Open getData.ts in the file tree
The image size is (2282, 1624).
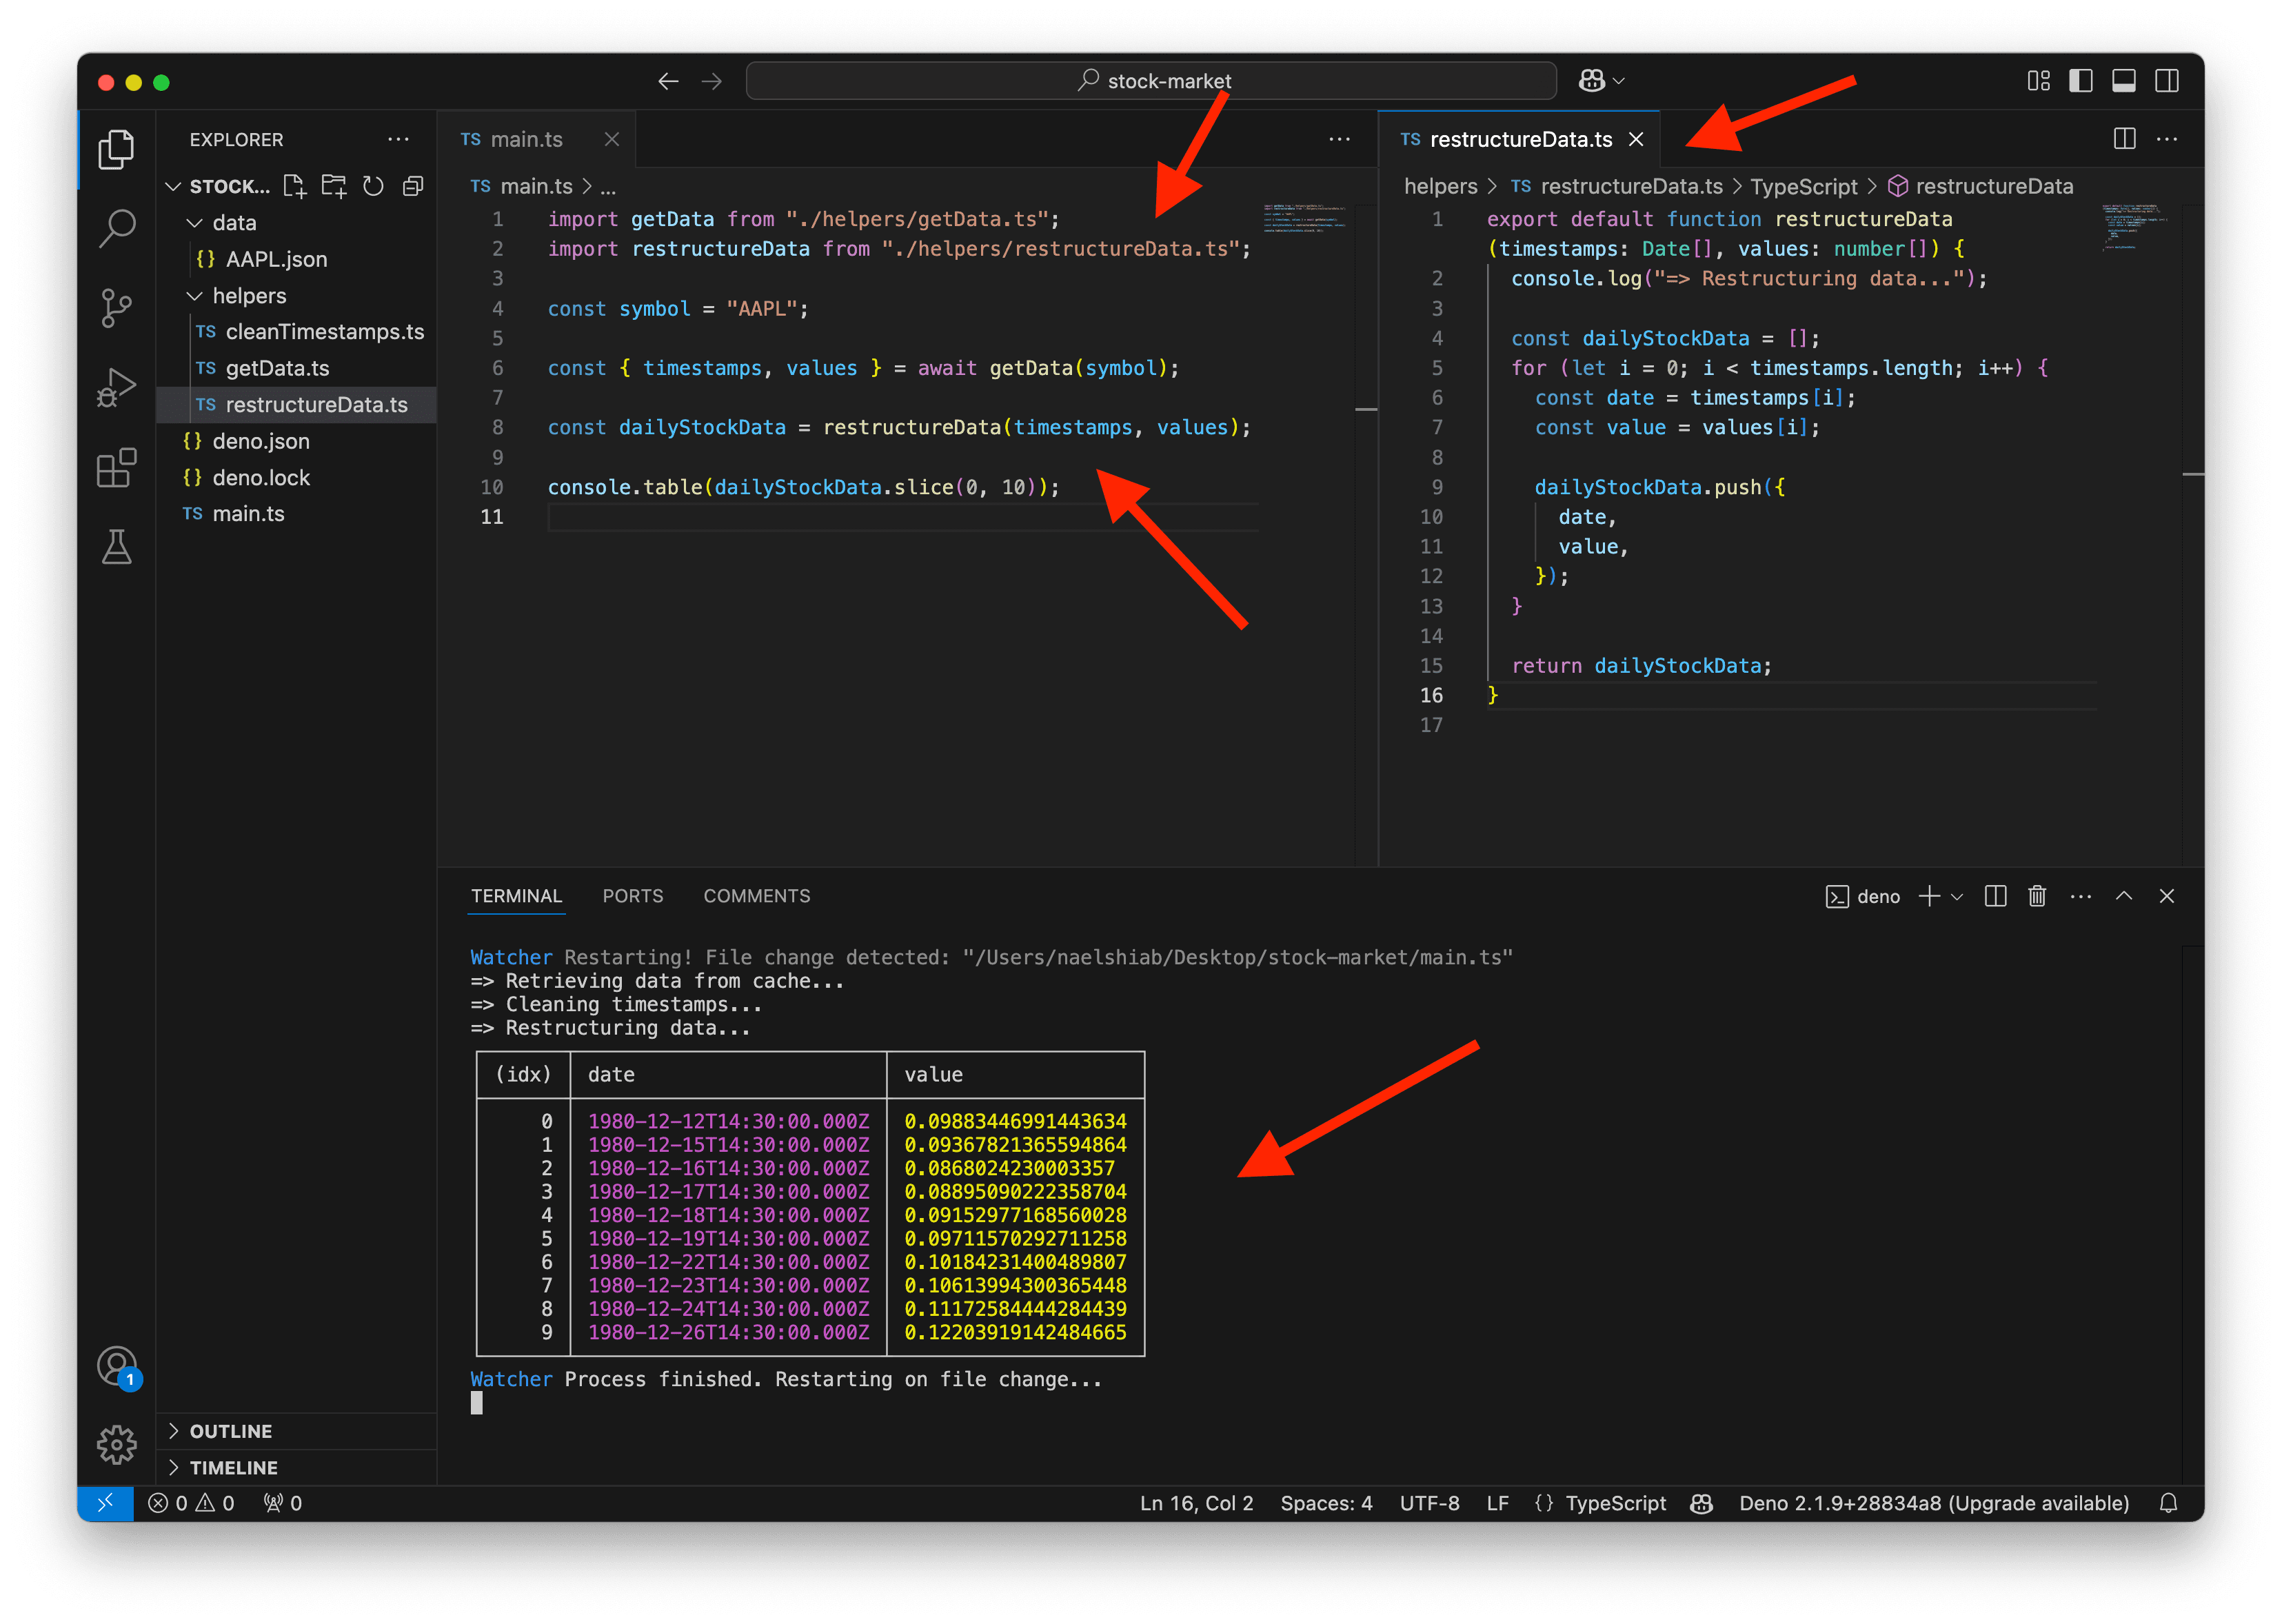click(296, 369)
